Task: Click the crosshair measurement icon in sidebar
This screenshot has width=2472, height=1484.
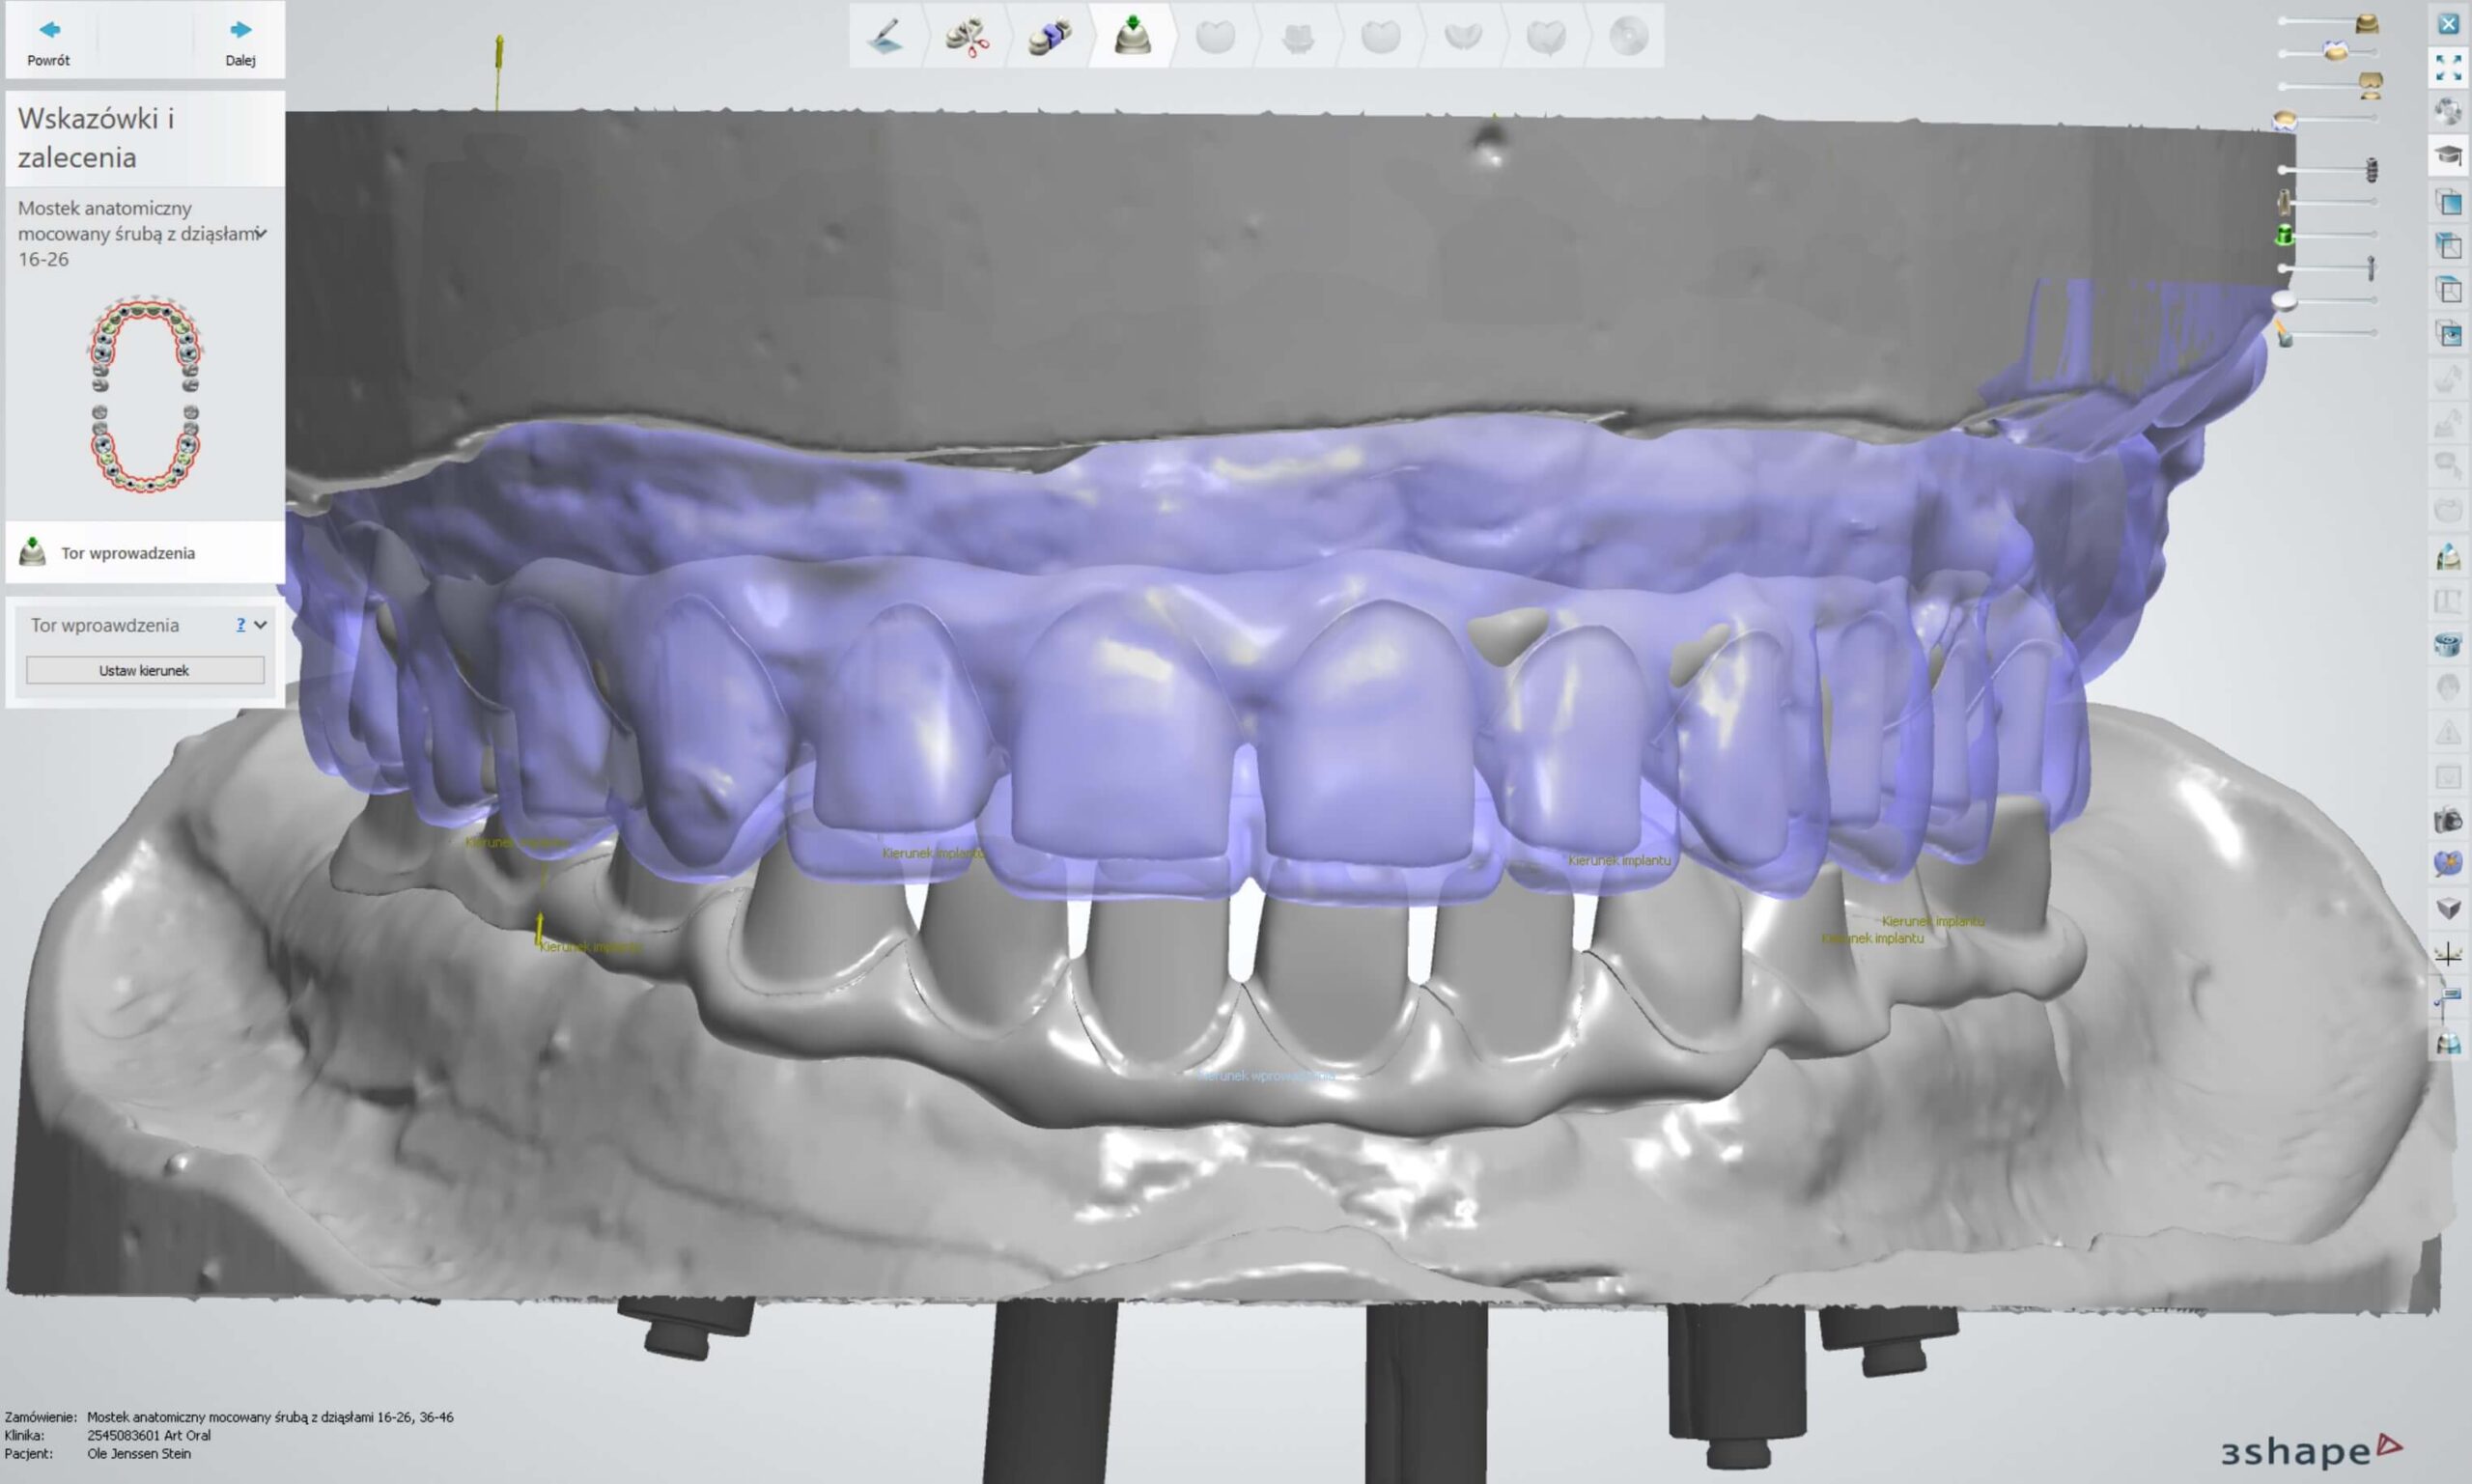Action: [2447, 954]
